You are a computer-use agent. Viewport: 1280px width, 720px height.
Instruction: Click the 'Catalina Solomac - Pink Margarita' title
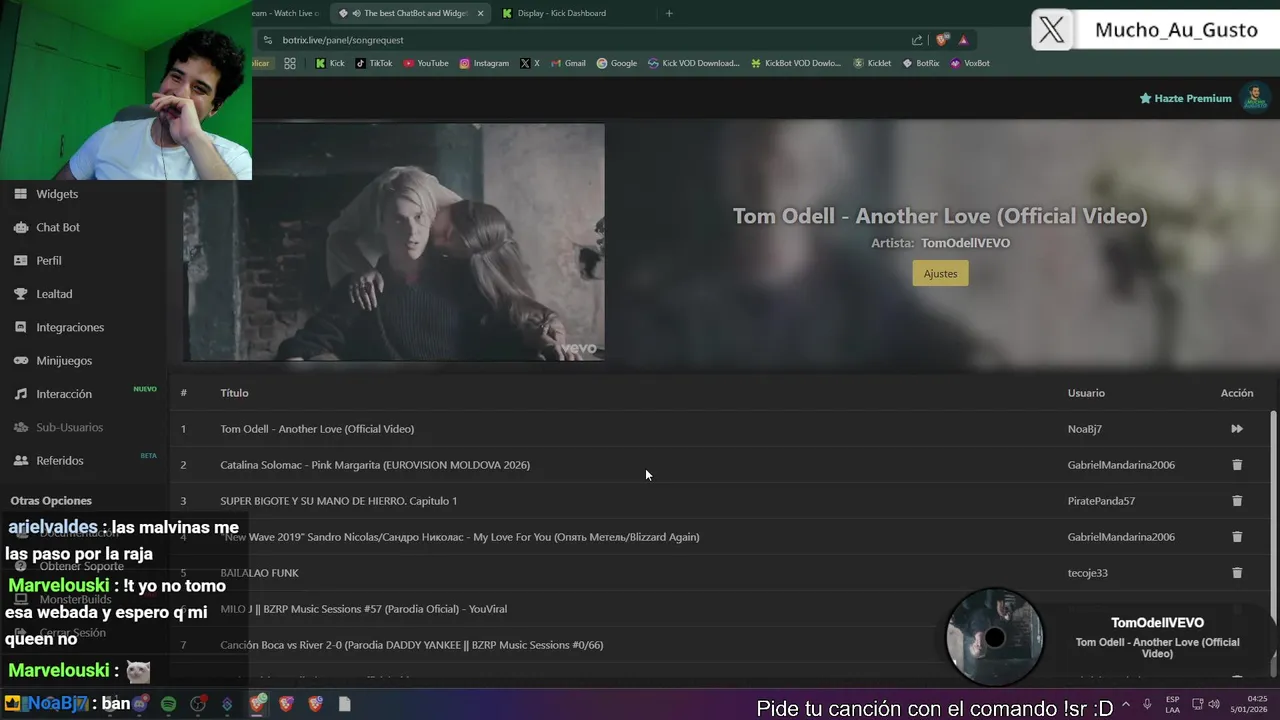point(375,465)
